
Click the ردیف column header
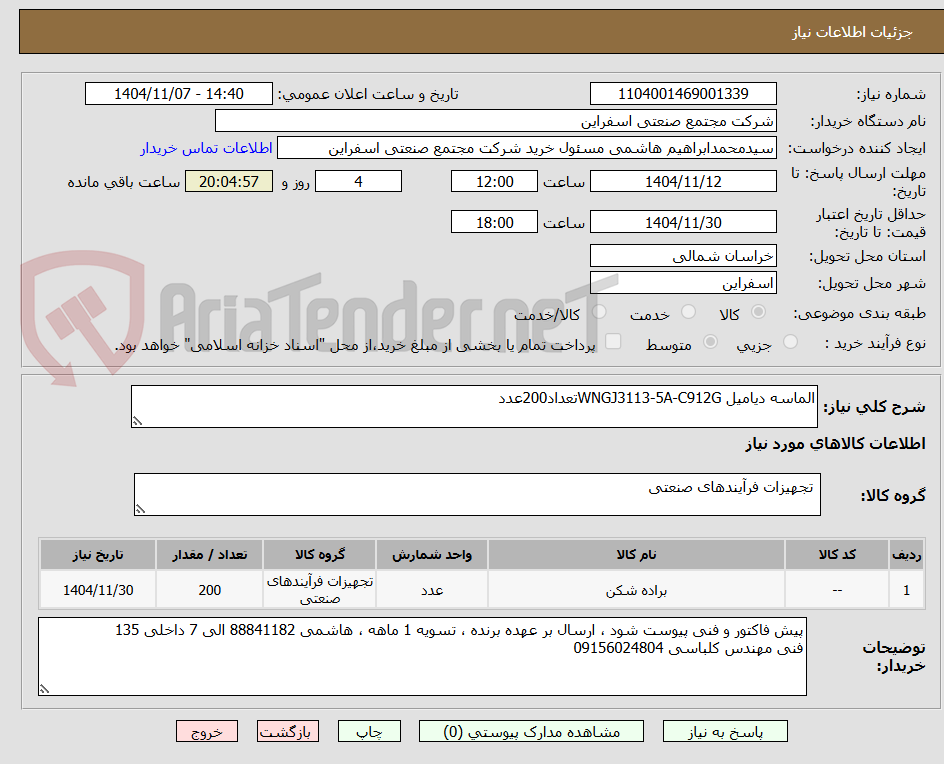(x=906, y=554)
